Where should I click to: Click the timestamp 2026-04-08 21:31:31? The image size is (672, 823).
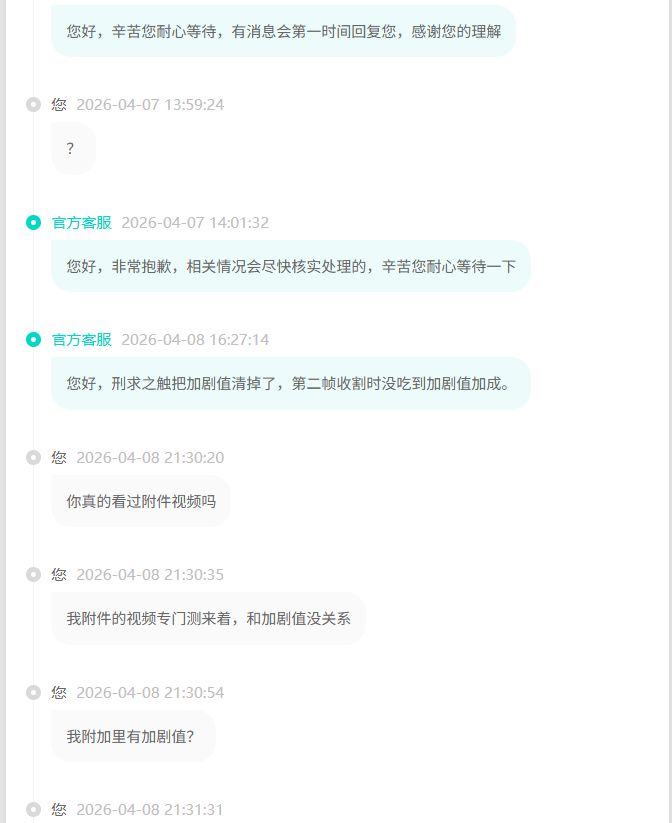(x=150, y=809)
